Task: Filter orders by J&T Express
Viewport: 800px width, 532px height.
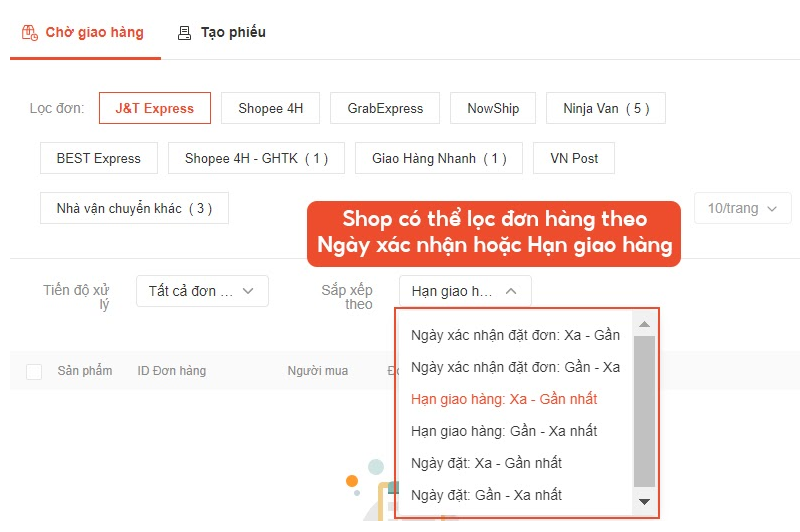Action: 154,108
